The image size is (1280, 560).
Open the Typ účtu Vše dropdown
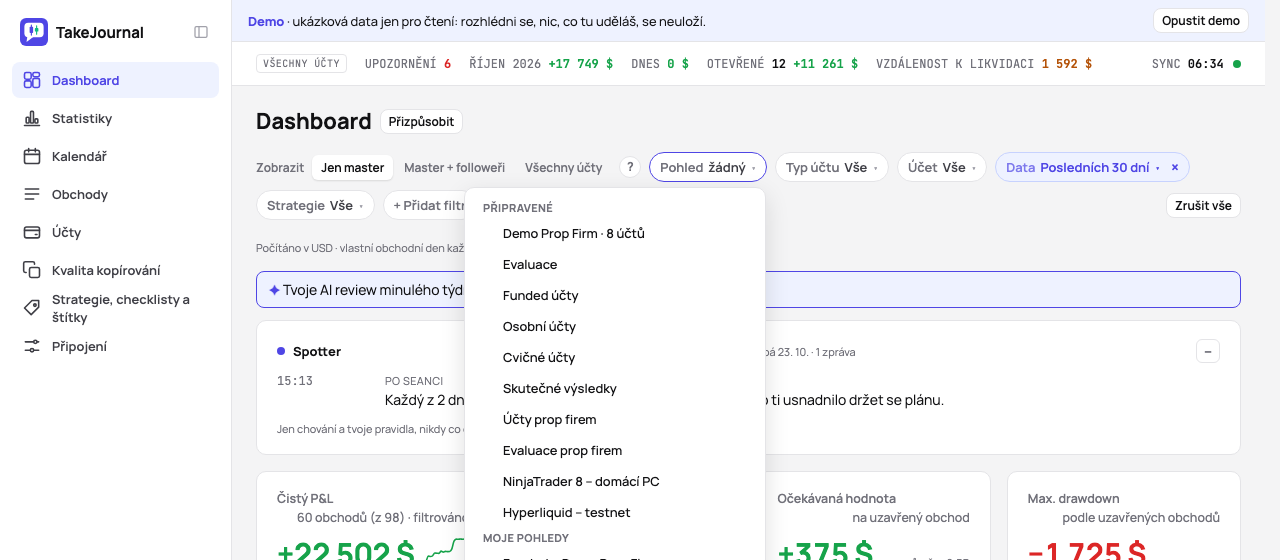(831, 167)
